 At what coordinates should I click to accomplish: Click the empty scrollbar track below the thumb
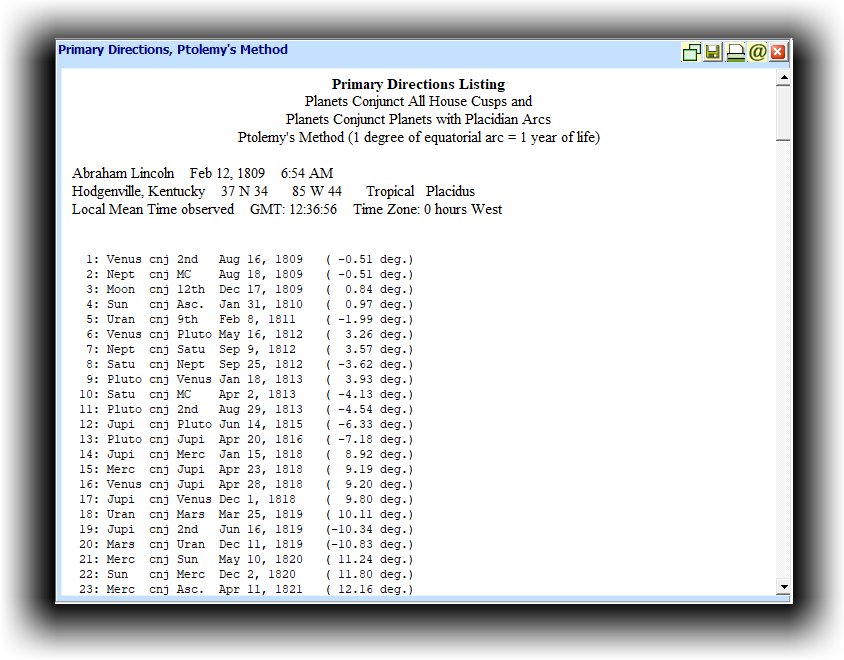pyautogui.click(x=783, y=360)
